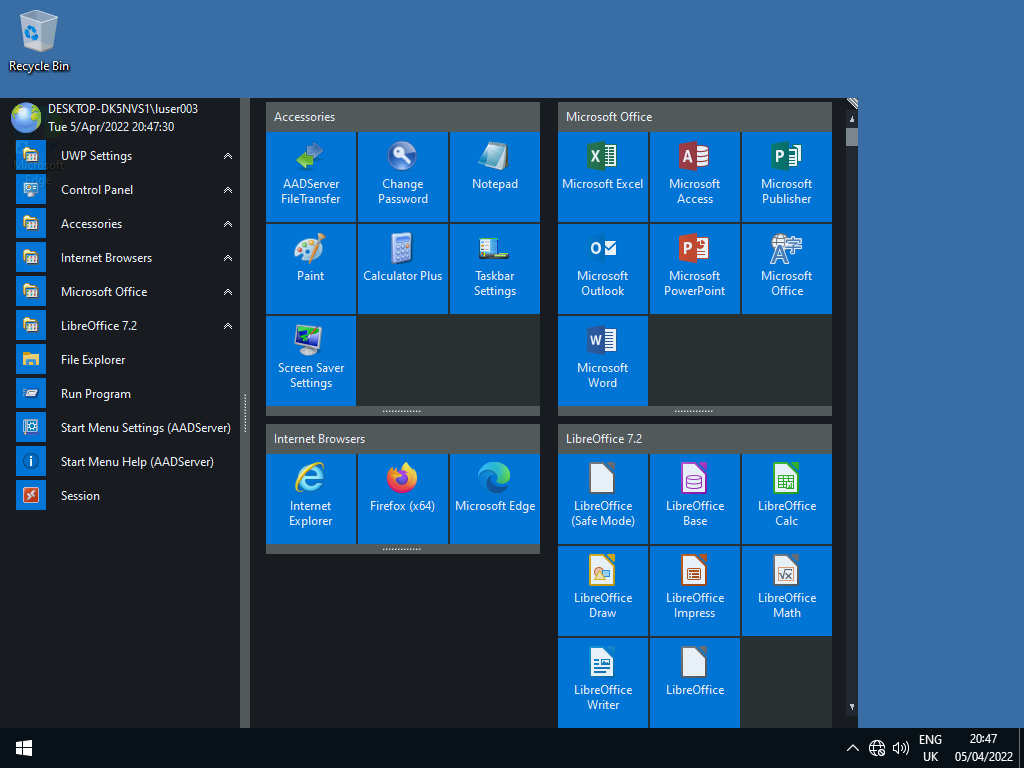Start Microsoft Edge browser

(494, 498)
